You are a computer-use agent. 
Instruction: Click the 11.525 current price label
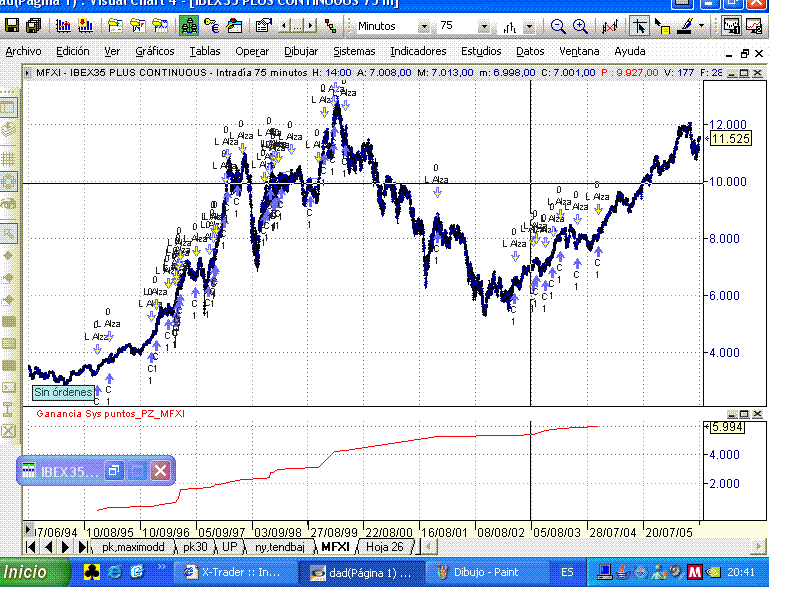pyautogui.click(x=731, y=139)
